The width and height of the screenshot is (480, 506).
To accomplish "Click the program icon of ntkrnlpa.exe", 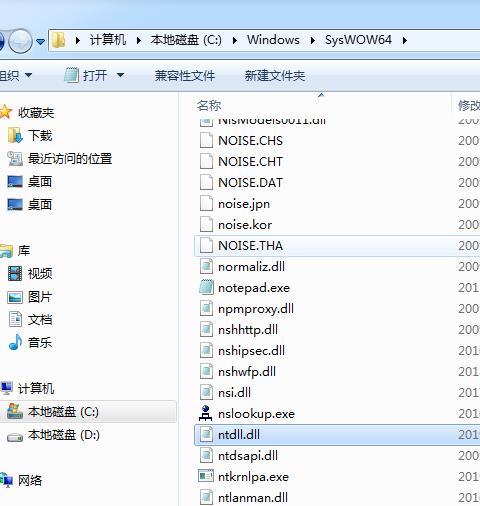I will click(x=206, y=476).
